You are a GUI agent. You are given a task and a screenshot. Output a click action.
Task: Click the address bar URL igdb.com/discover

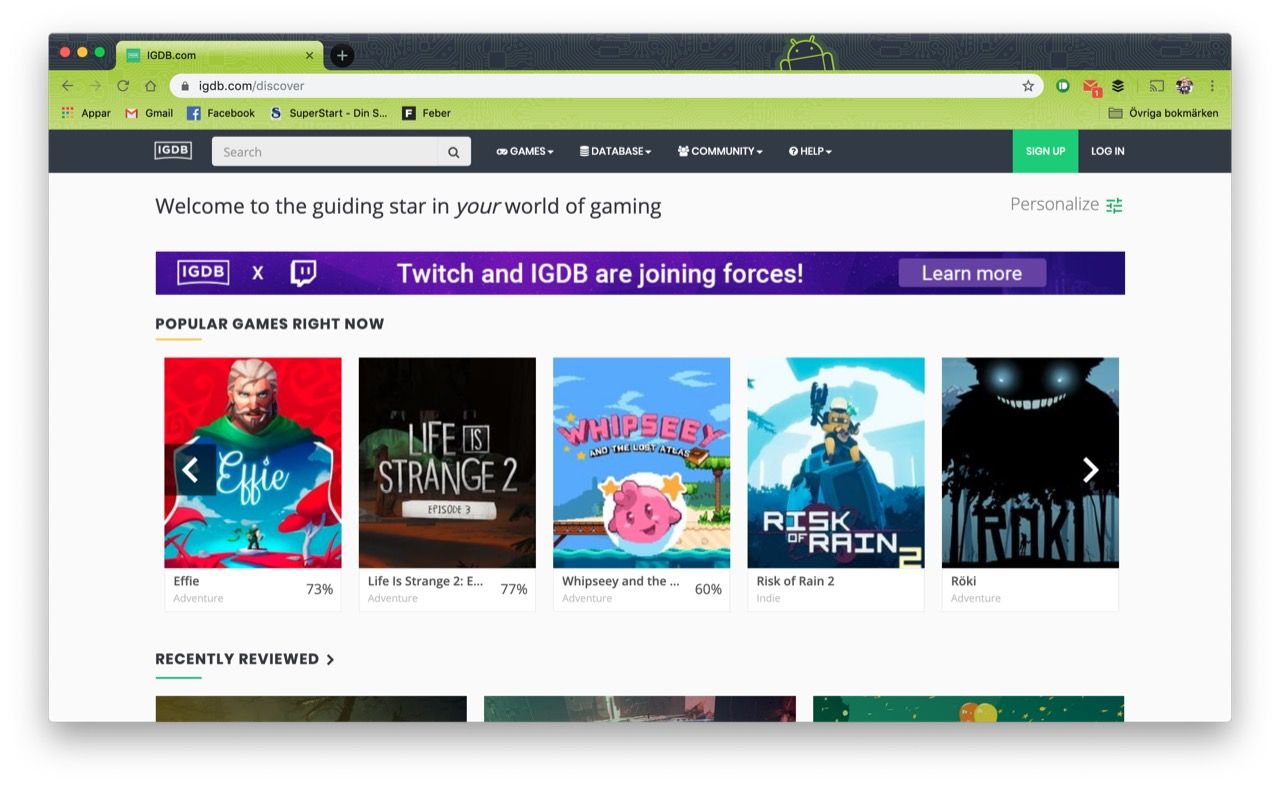(x=251, y=86)
